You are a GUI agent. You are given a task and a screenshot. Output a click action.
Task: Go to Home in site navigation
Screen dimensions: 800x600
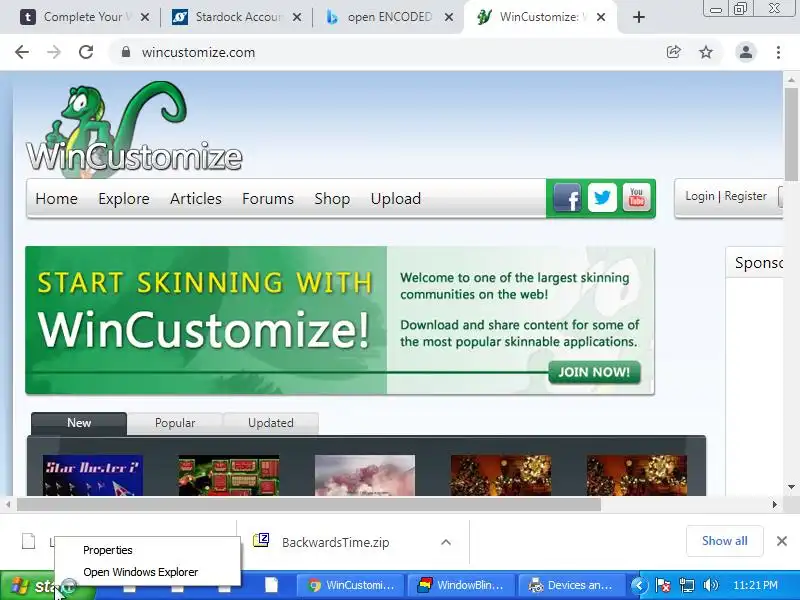pyautogui.click(x=56, y=198)
